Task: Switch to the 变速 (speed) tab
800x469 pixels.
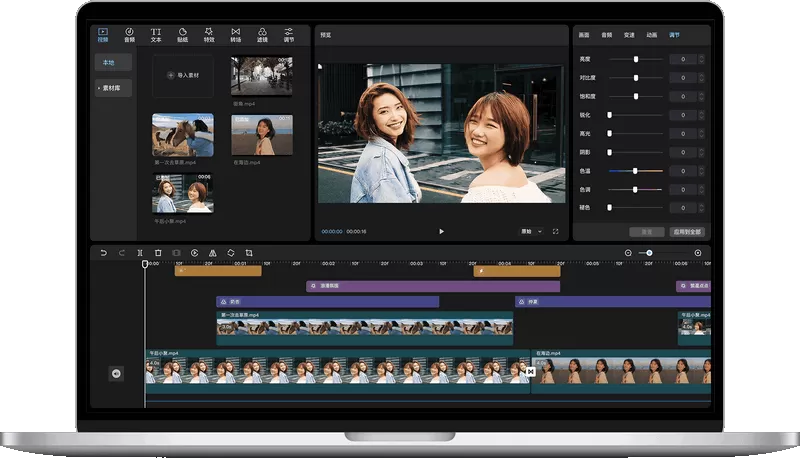Action: (629, 35)
